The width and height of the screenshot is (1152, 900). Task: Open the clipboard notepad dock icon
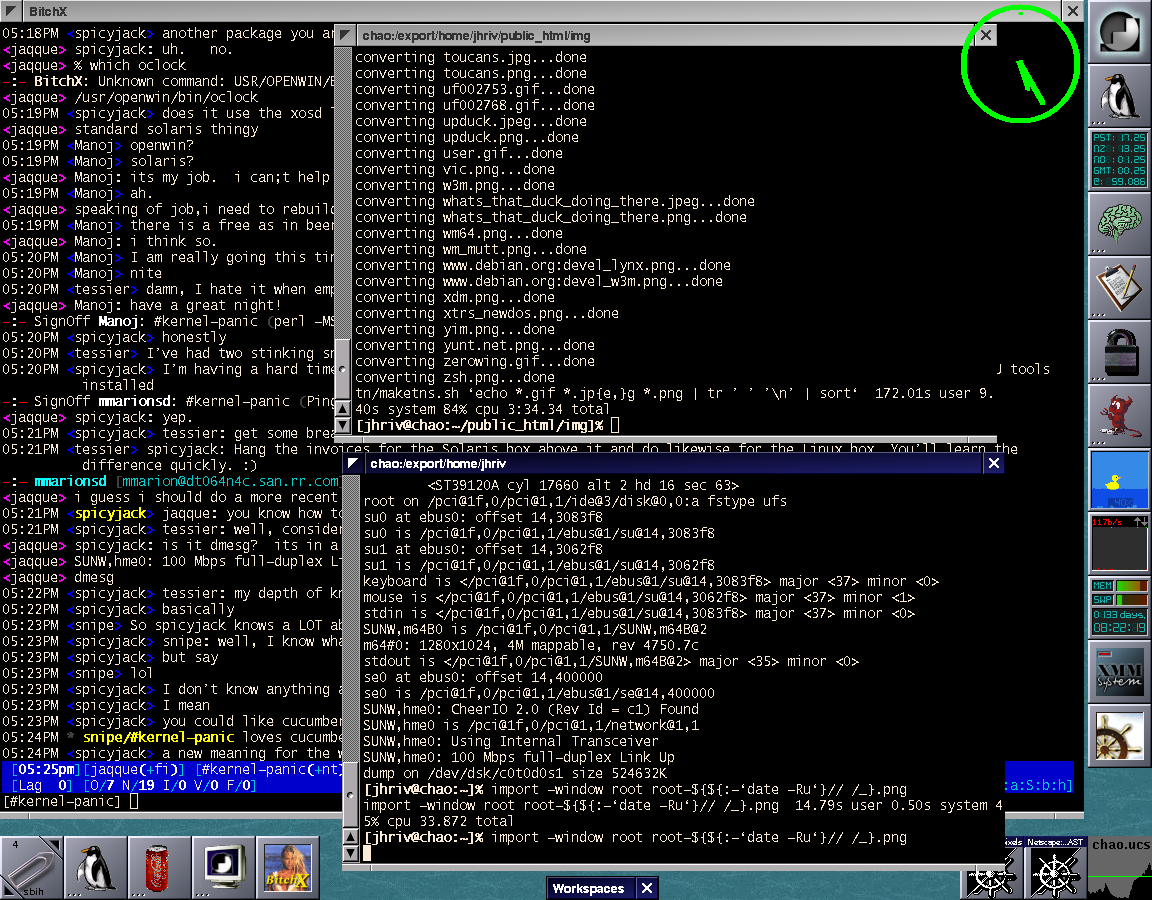click(1119, 287)
